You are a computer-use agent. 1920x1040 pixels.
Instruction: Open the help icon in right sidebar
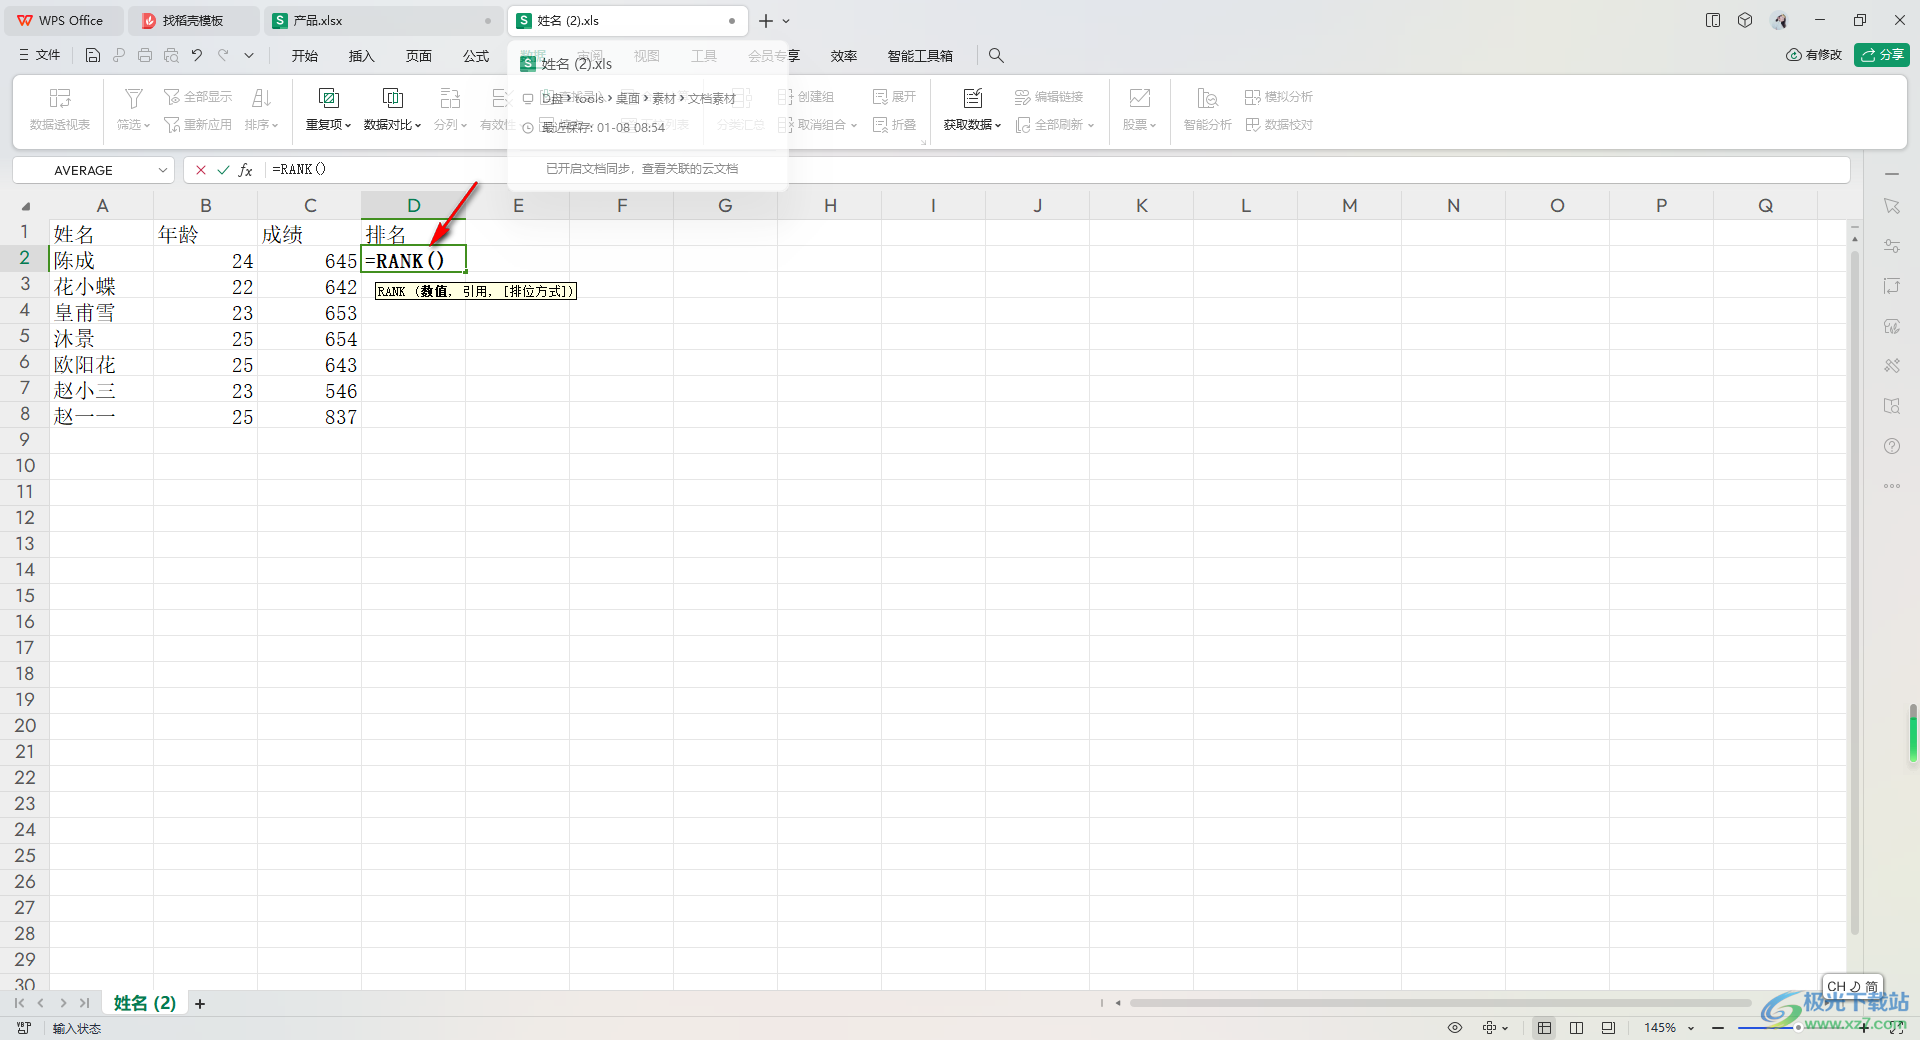pyautogui.click(x=1892, y=446)
